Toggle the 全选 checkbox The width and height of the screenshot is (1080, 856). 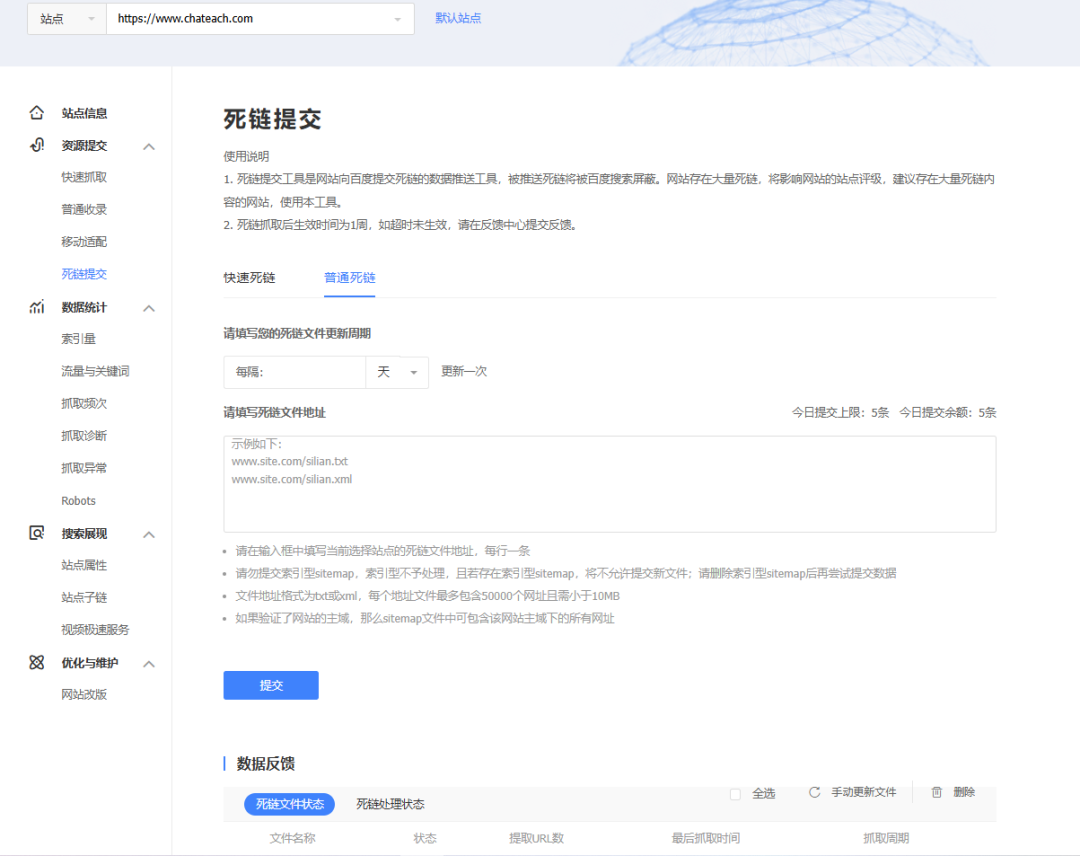[x=735, y=794]
